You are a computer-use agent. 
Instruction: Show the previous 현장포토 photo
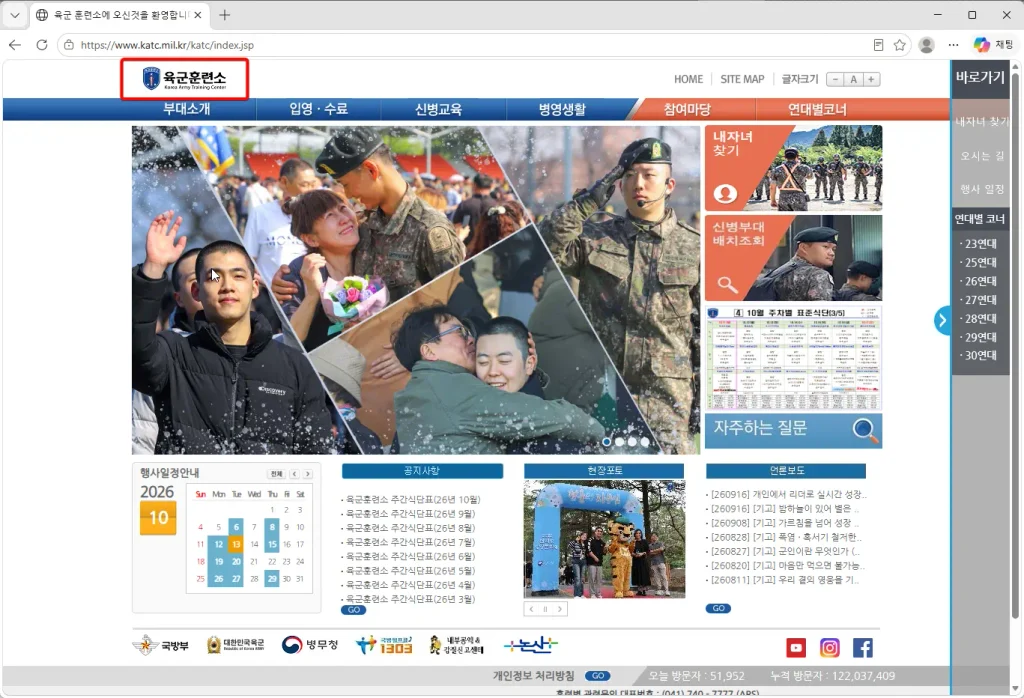click(x=532, y=609)
